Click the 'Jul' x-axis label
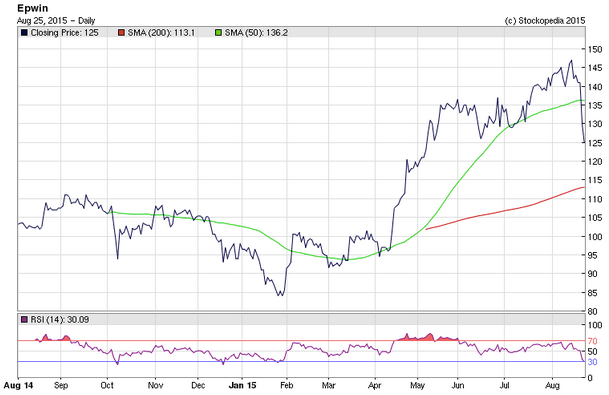The image size is (609, 395). pos(505,385)
